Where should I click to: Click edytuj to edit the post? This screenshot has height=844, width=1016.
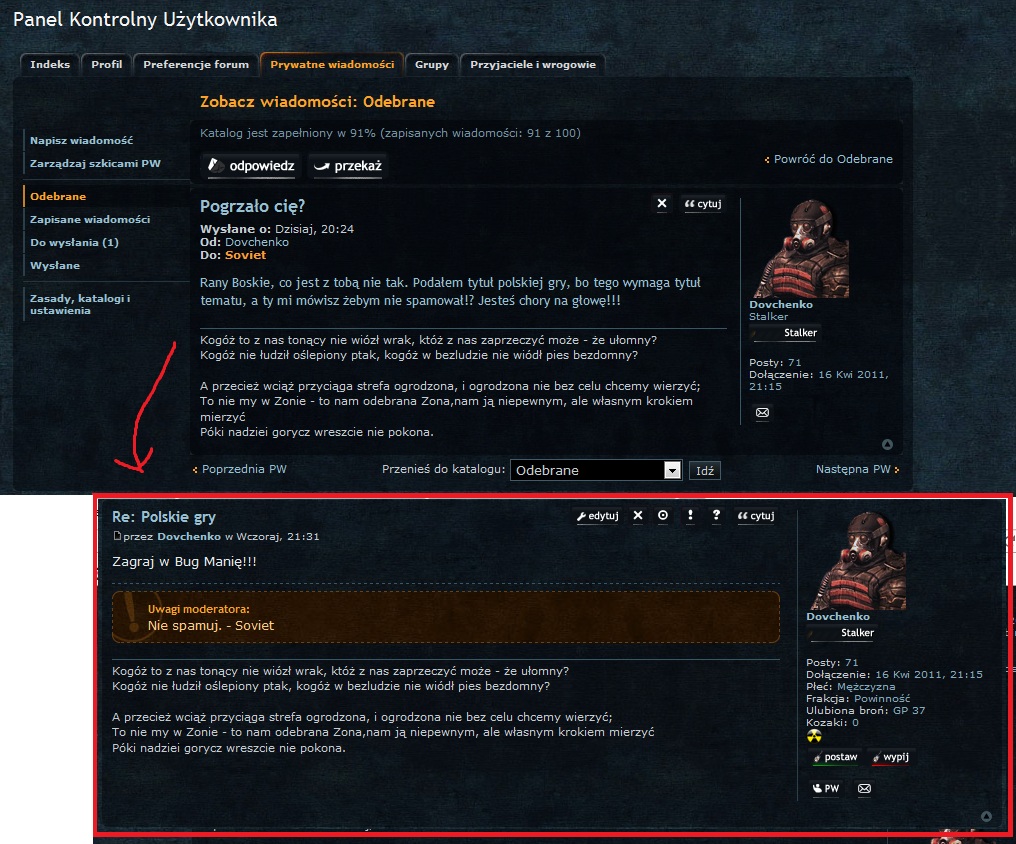tap(597, 516)
